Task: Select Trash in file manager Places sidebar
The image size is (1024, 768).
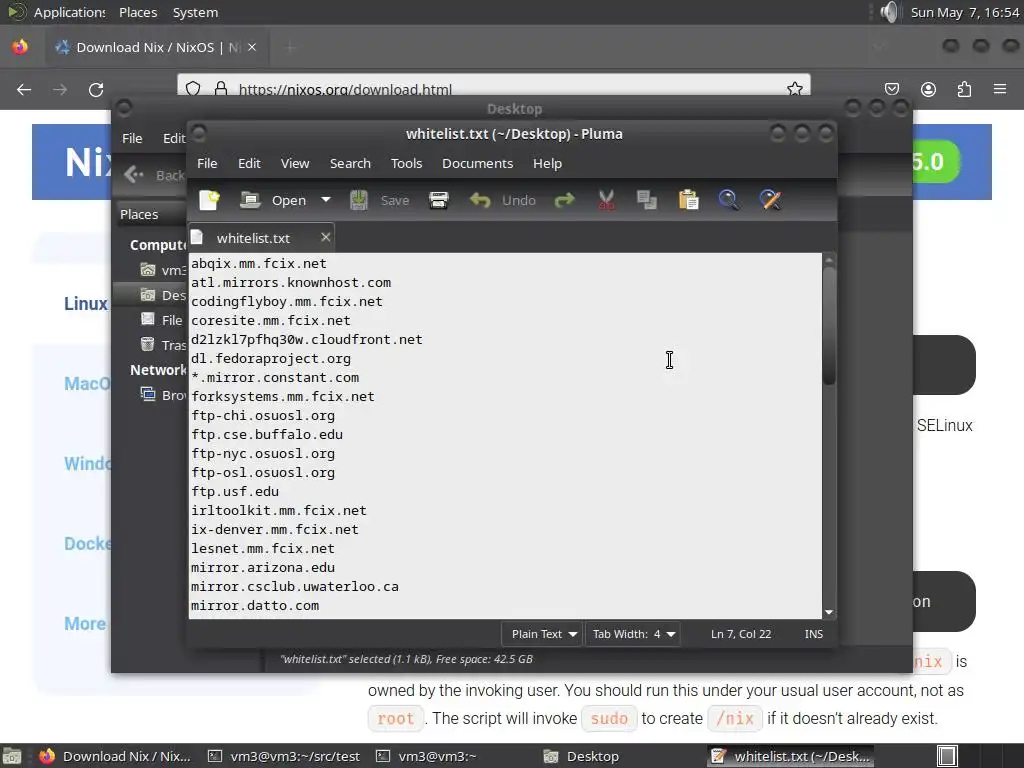Action: click(x=163, y=345)
